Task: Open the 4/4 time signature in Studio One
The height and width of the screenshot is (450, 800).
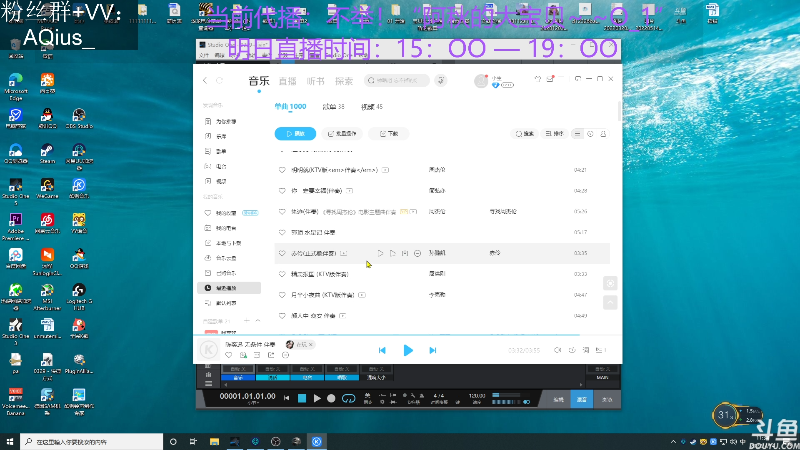Action: tap(439, 395)
